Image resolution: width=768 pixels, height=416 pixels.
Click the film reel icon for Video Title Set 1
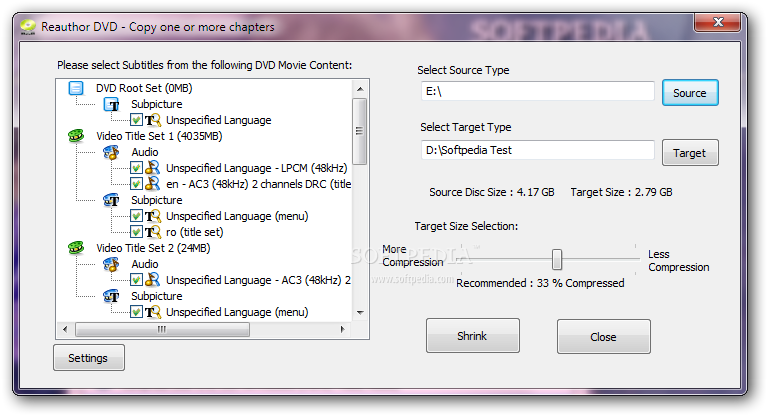(x=76, y=136)
